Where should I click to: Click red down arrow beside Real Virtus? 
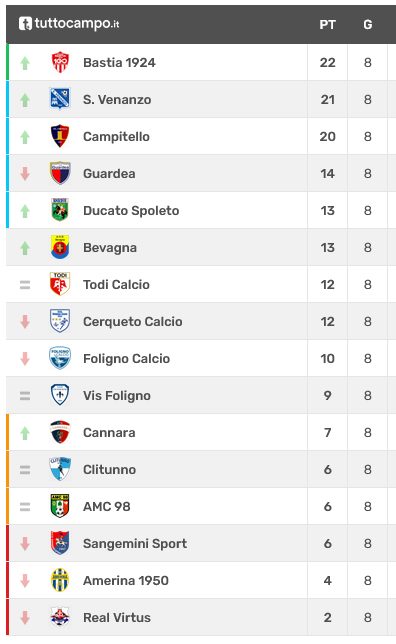25,617
